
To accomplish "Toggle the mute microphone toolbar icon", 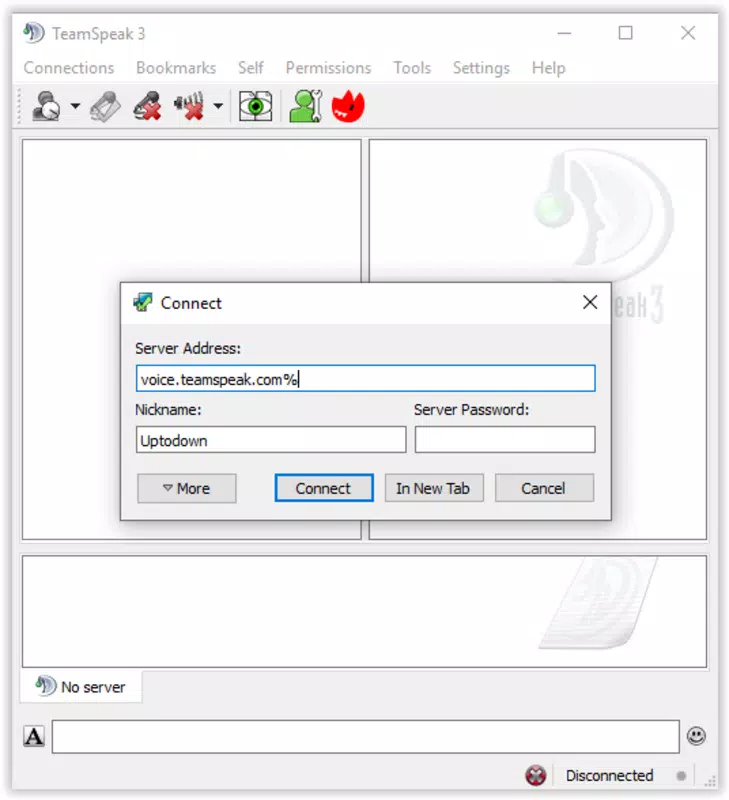I will point(147,106).
